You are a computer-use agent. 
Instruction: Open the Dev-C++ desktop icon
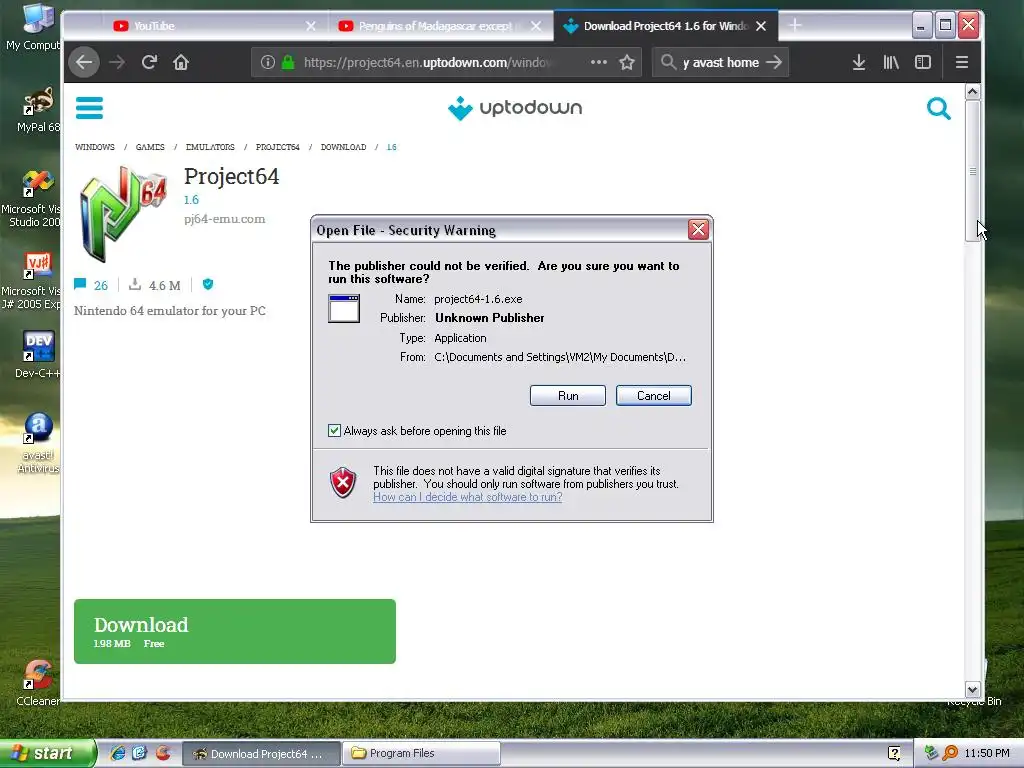pos(37,354)
